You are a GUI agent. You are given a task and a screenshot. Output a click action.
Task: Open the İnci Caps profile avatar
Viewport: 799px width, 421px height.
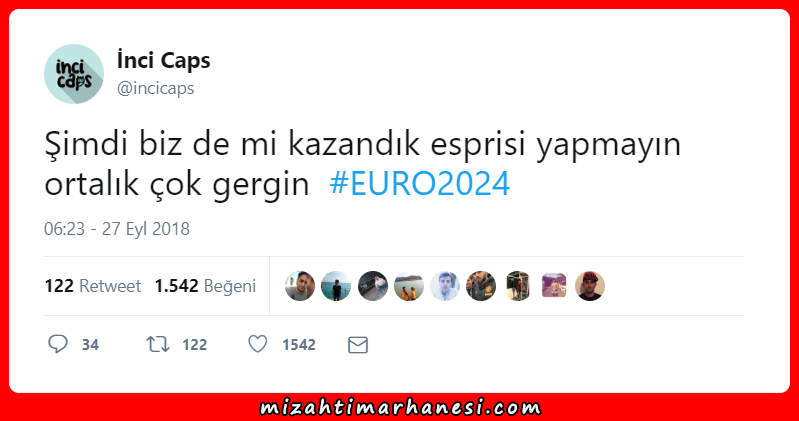74,74
